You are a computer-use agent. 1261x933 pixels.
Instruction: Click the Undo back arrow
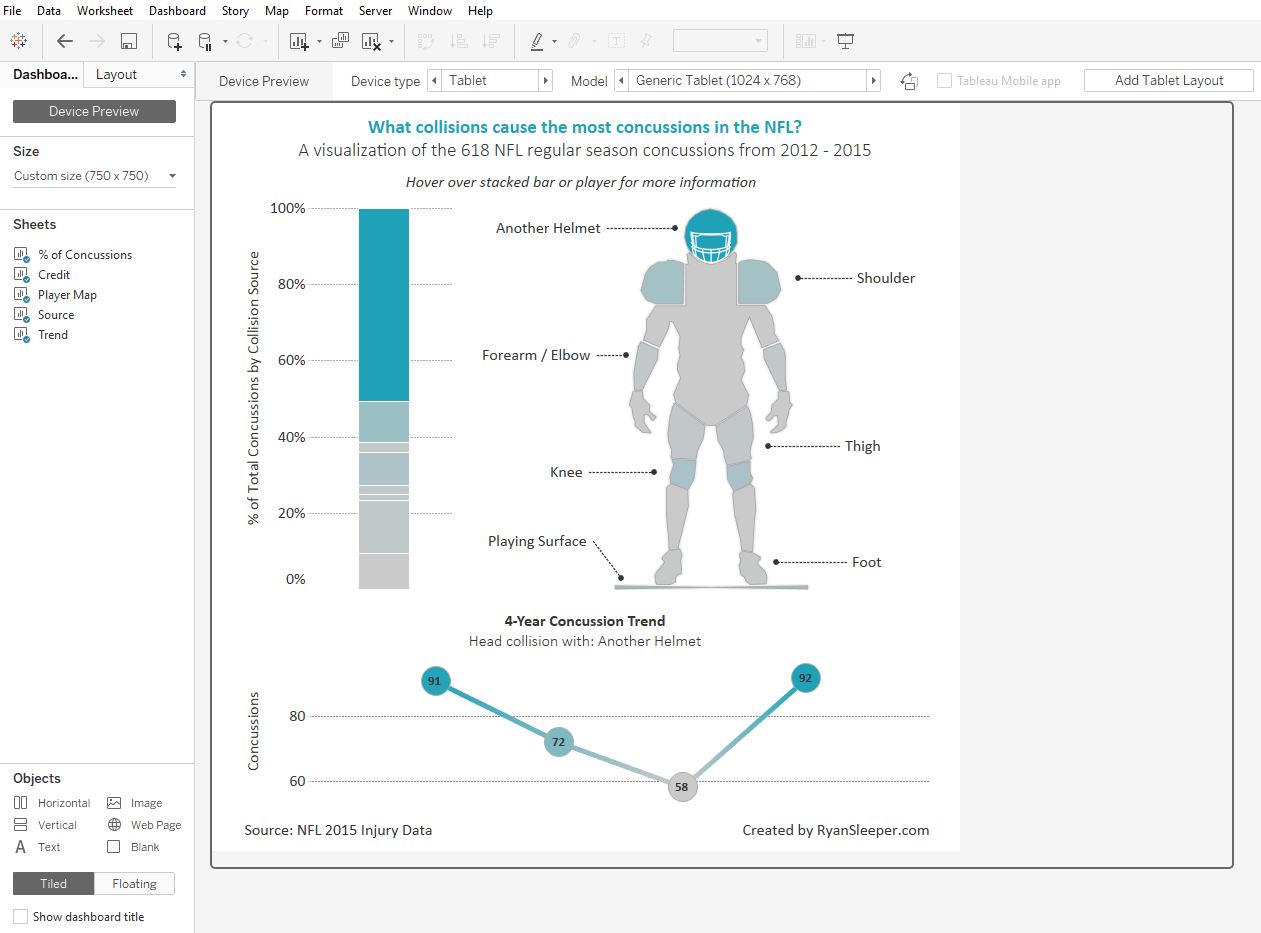pyautogui.click(x=65, y=41)
